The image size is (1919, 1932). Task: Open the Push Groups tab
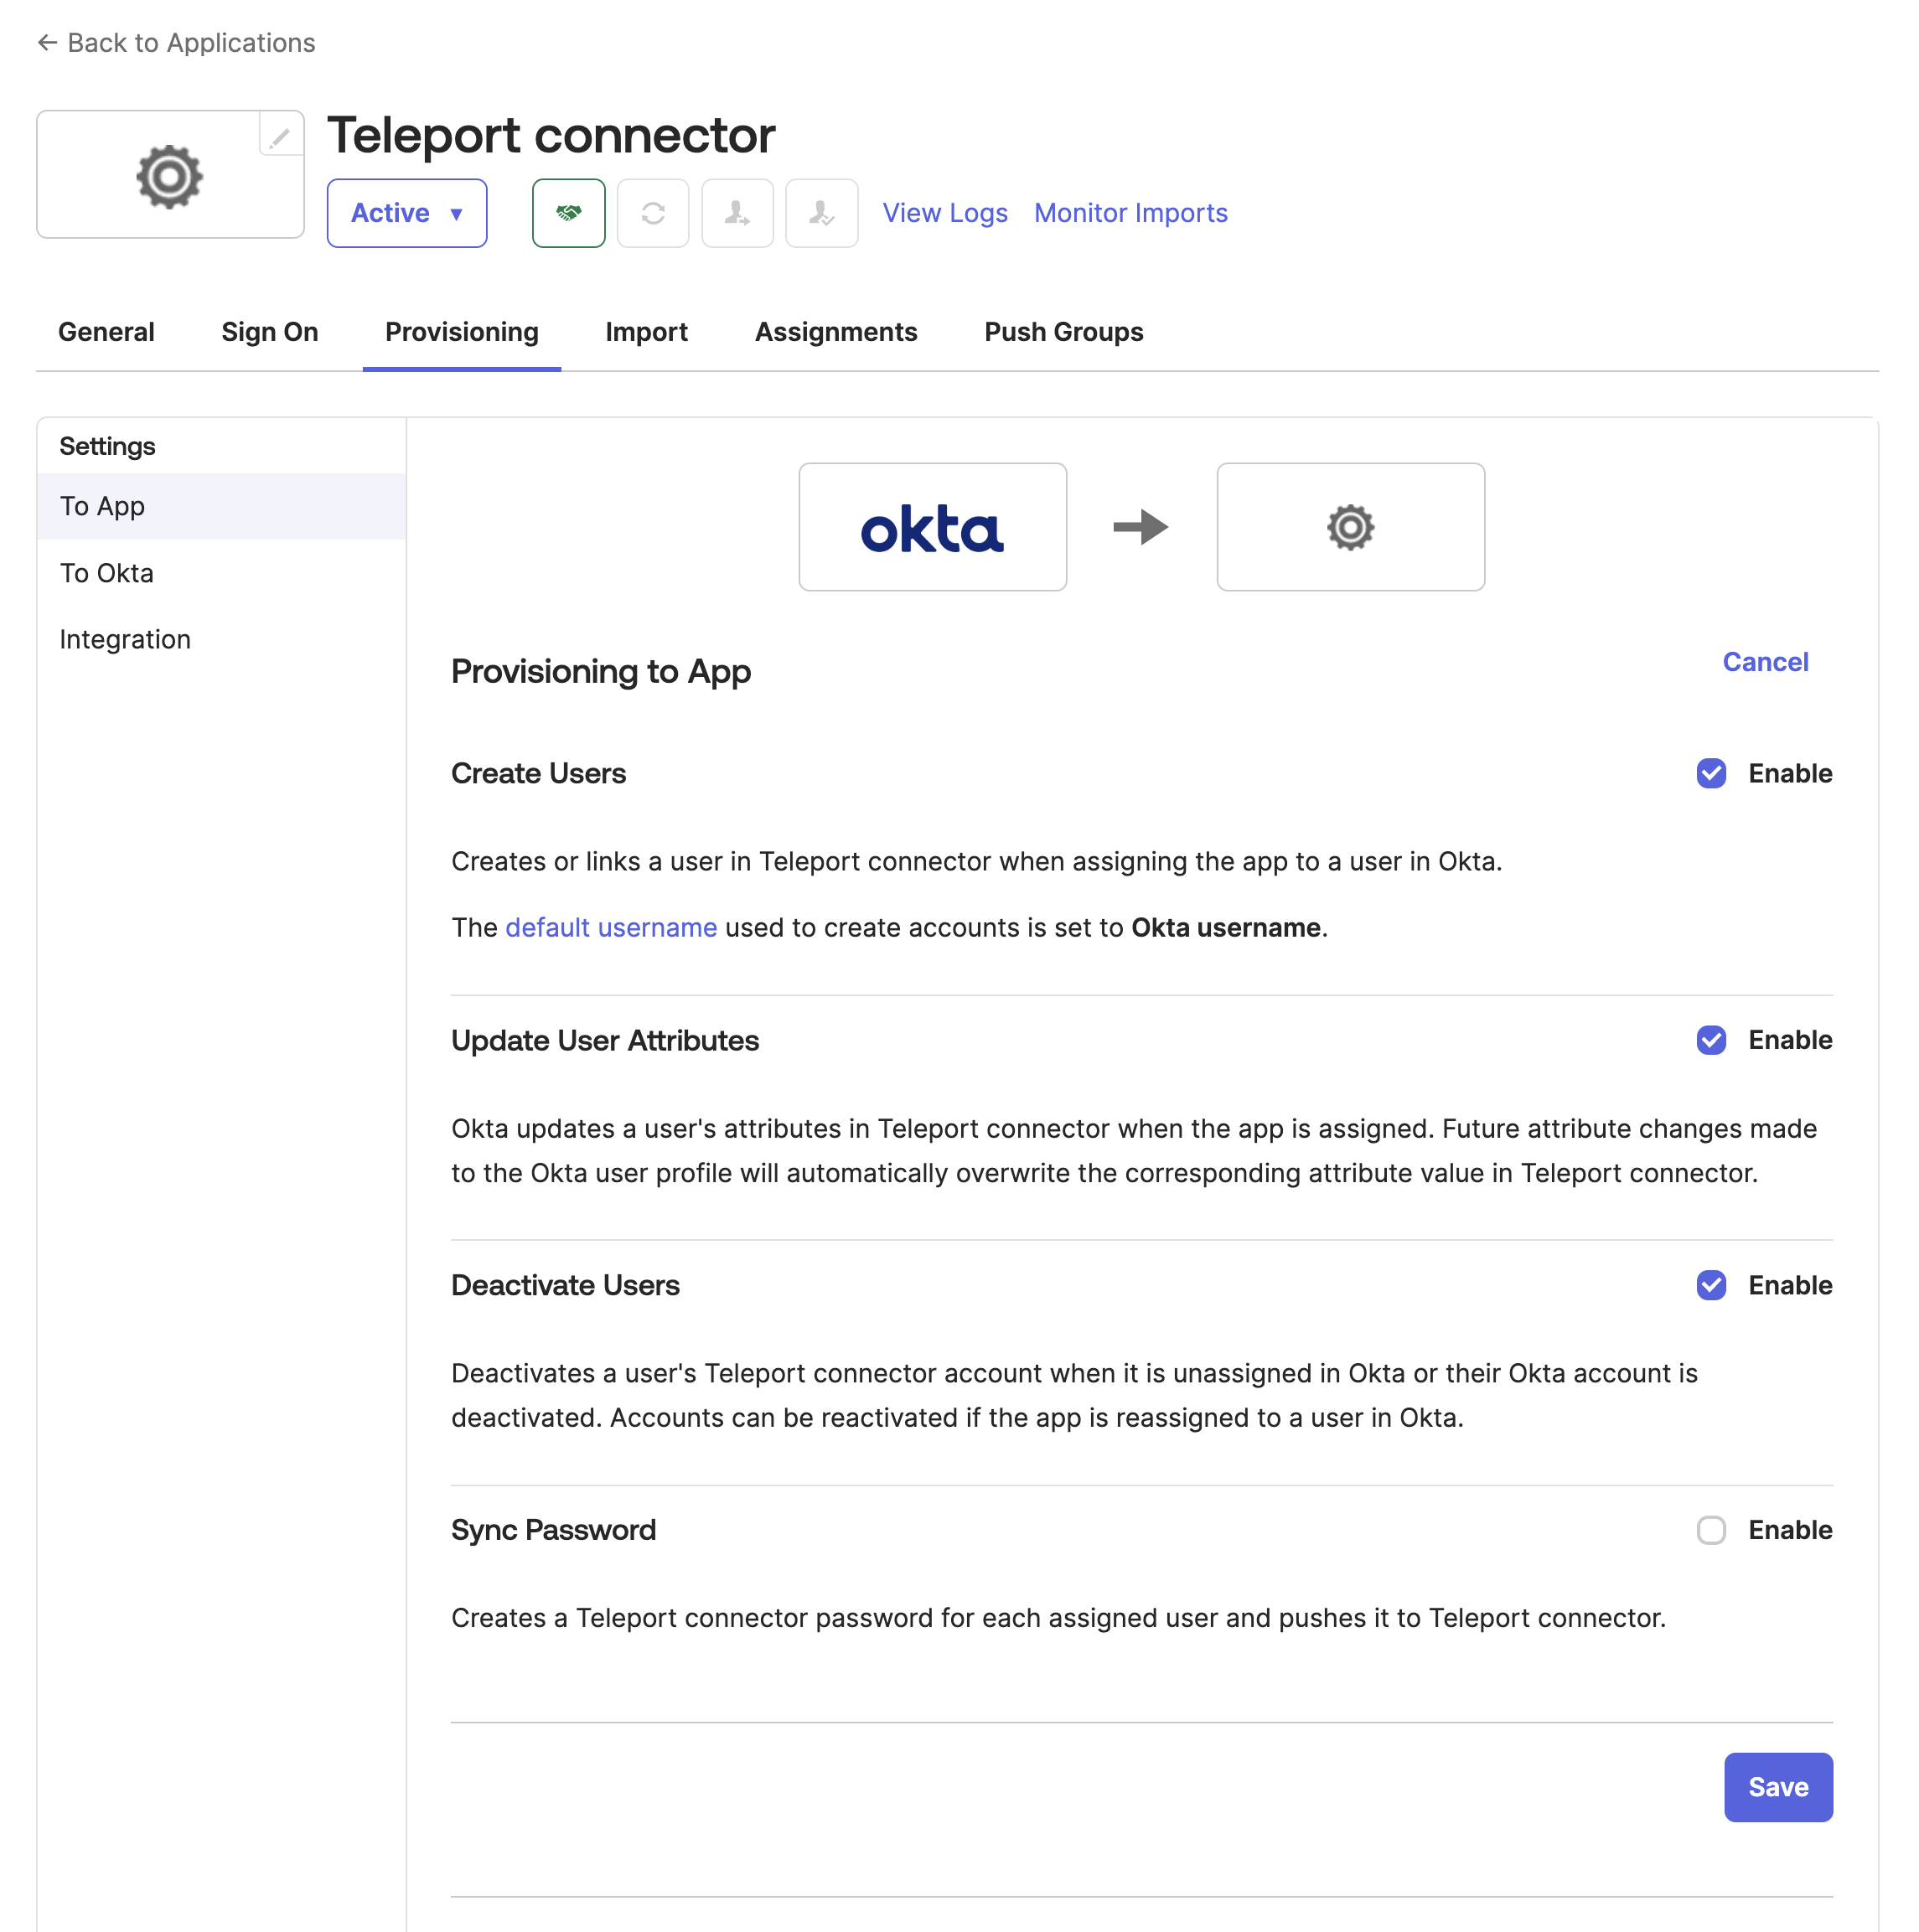(x=1063, y=331)
